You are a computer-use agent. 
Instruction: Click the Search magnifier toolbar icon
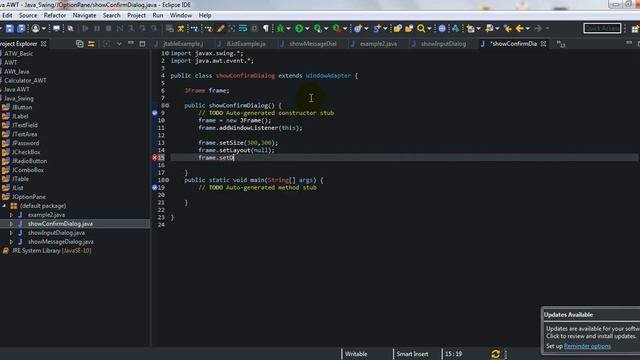click(421, 28)
